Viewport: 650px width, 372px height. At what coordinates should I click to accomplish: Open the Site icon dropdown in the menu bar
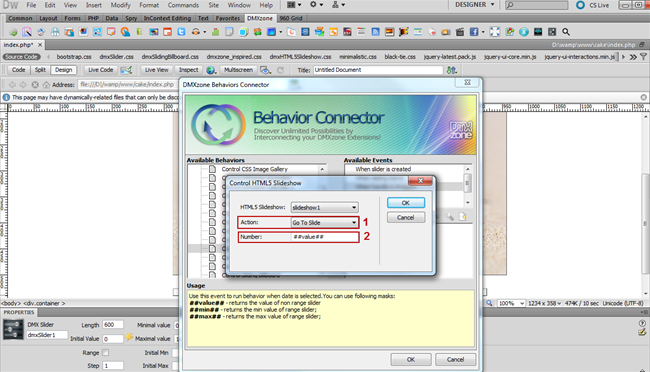[x=338, y=5]
